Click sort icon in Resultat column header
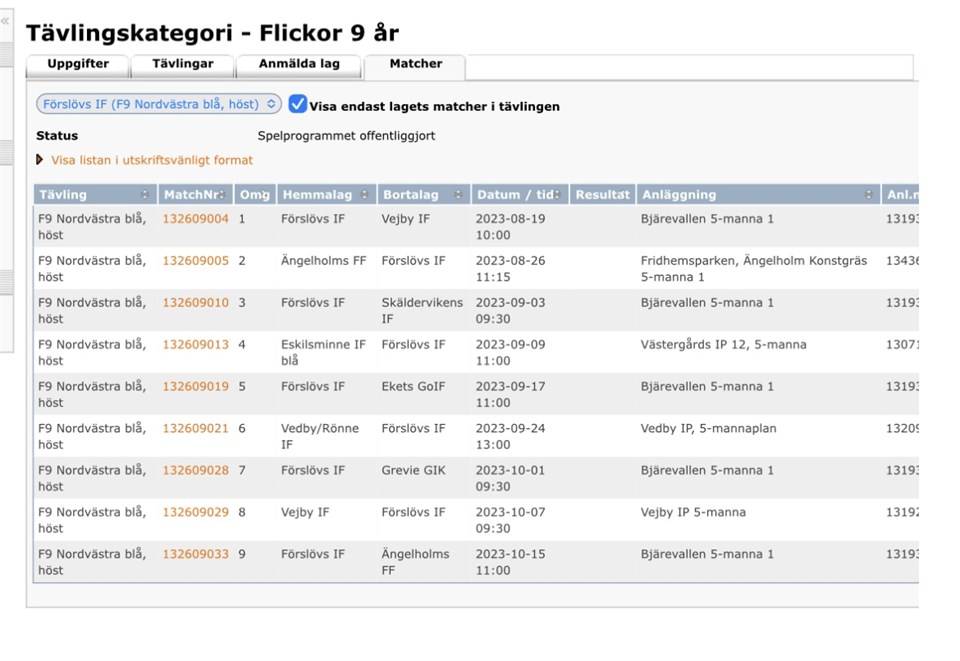The image size is (960, 661). (627, 195)
